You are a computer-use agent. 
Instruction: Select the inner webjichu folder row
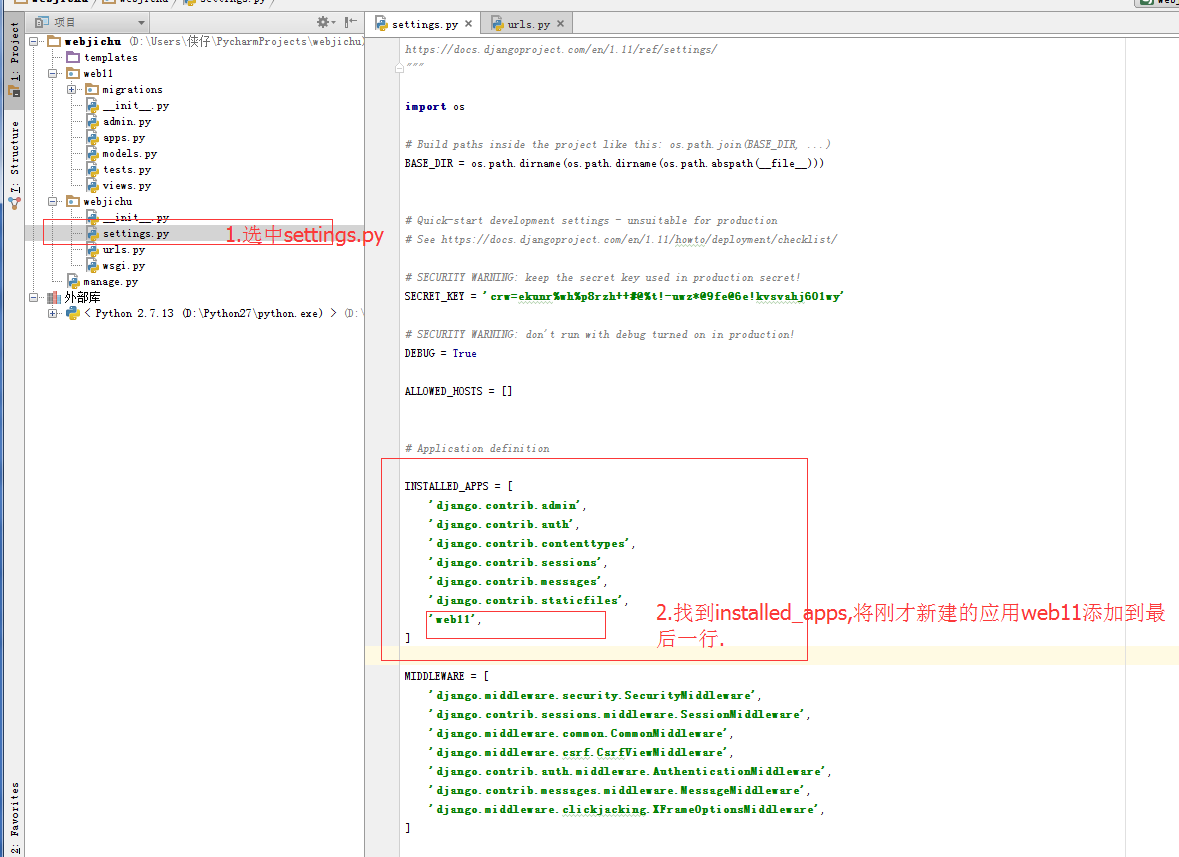108,201
